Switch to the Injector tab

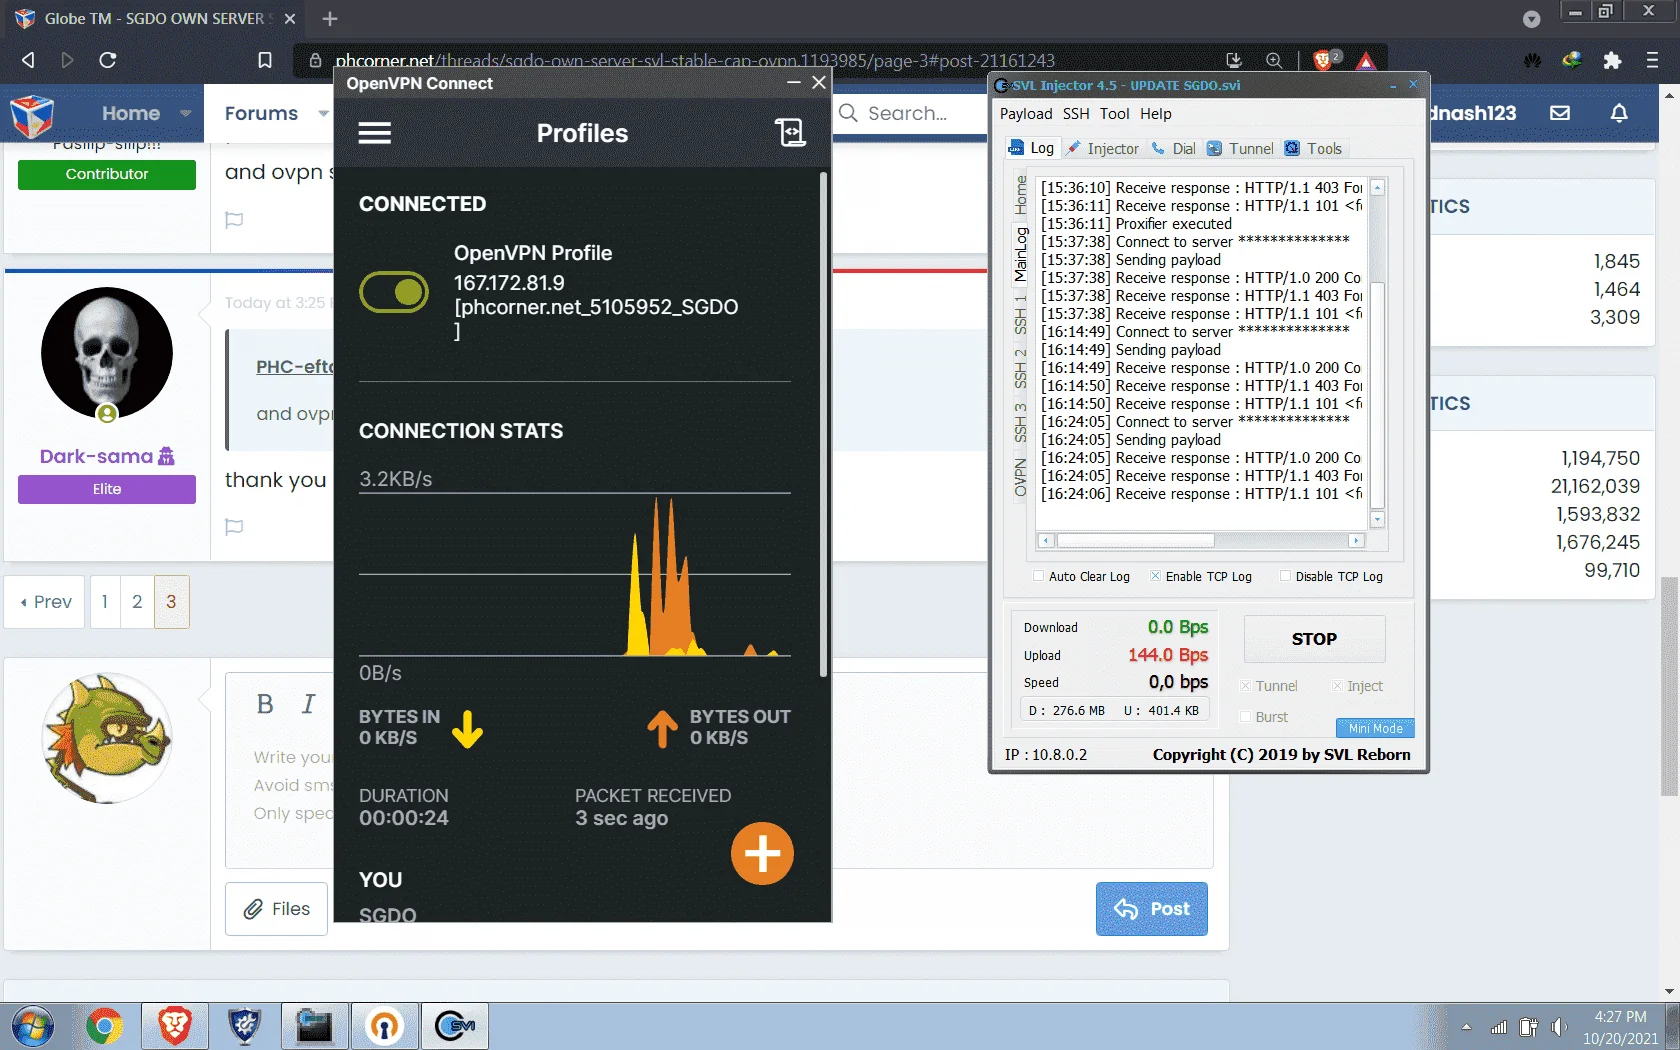[1102, 148]
